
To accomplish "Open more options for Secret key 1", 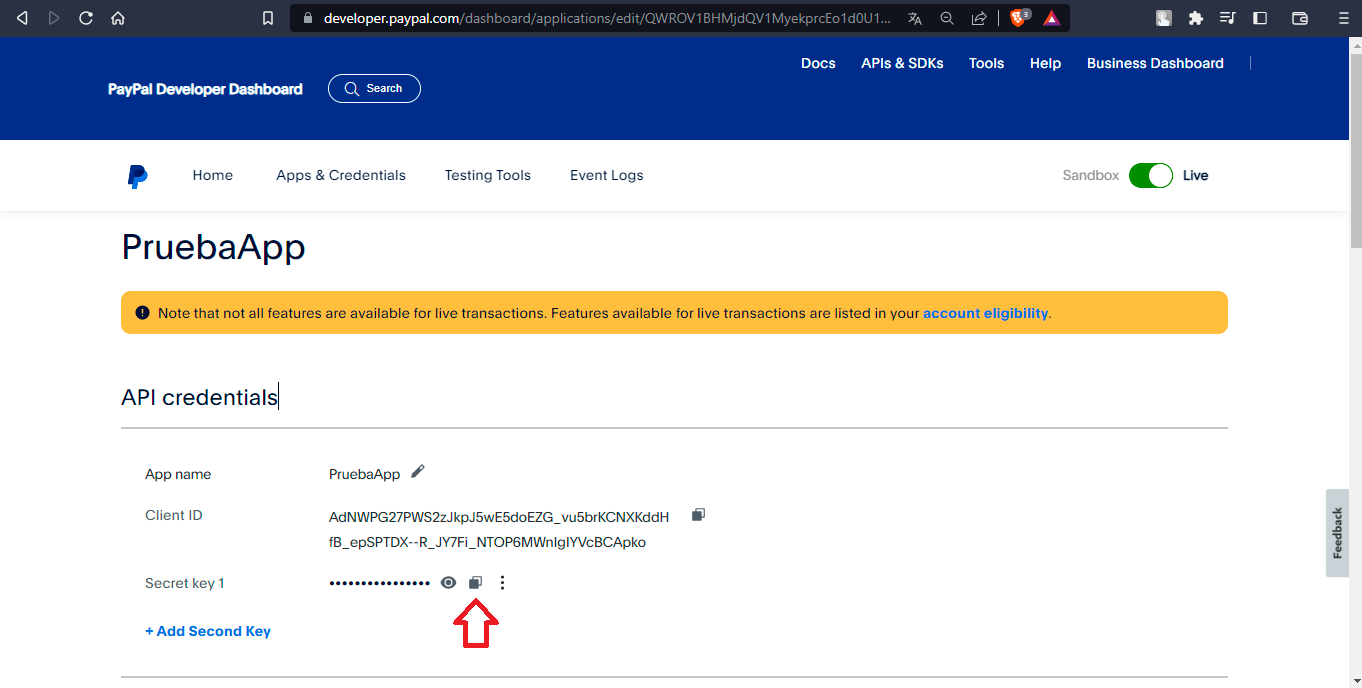I will [502, 583].
